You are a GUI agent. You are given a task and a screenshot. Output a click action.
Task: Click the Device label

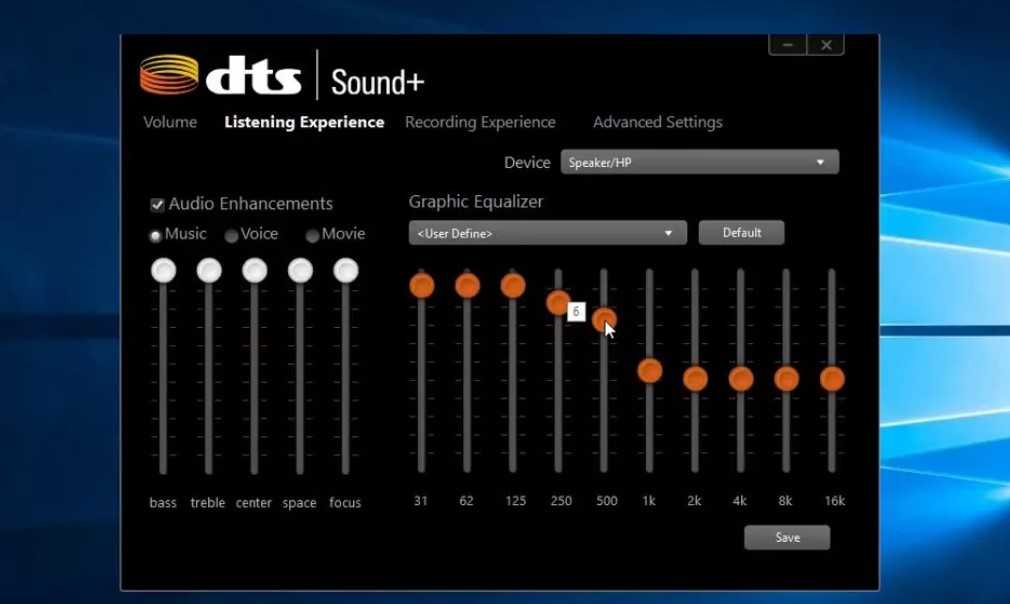(527, 163)
